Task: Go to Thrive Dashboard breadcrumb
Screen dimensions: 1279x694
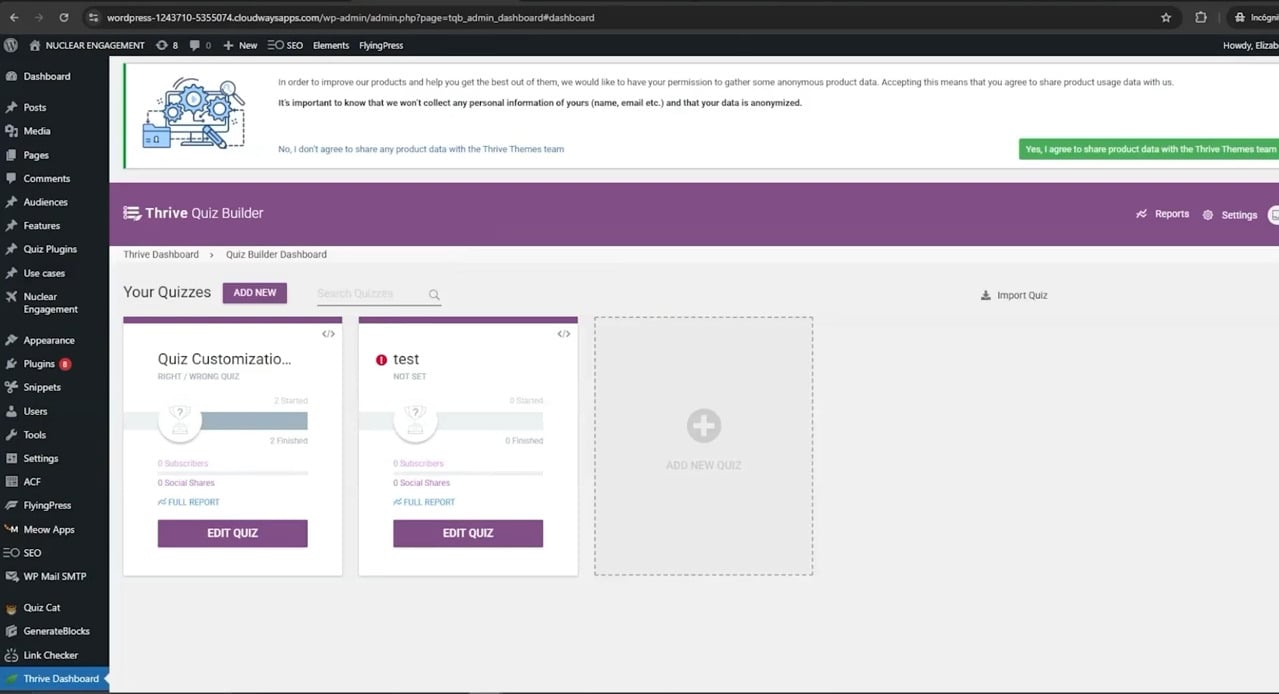Action: [x=161, y=254]
